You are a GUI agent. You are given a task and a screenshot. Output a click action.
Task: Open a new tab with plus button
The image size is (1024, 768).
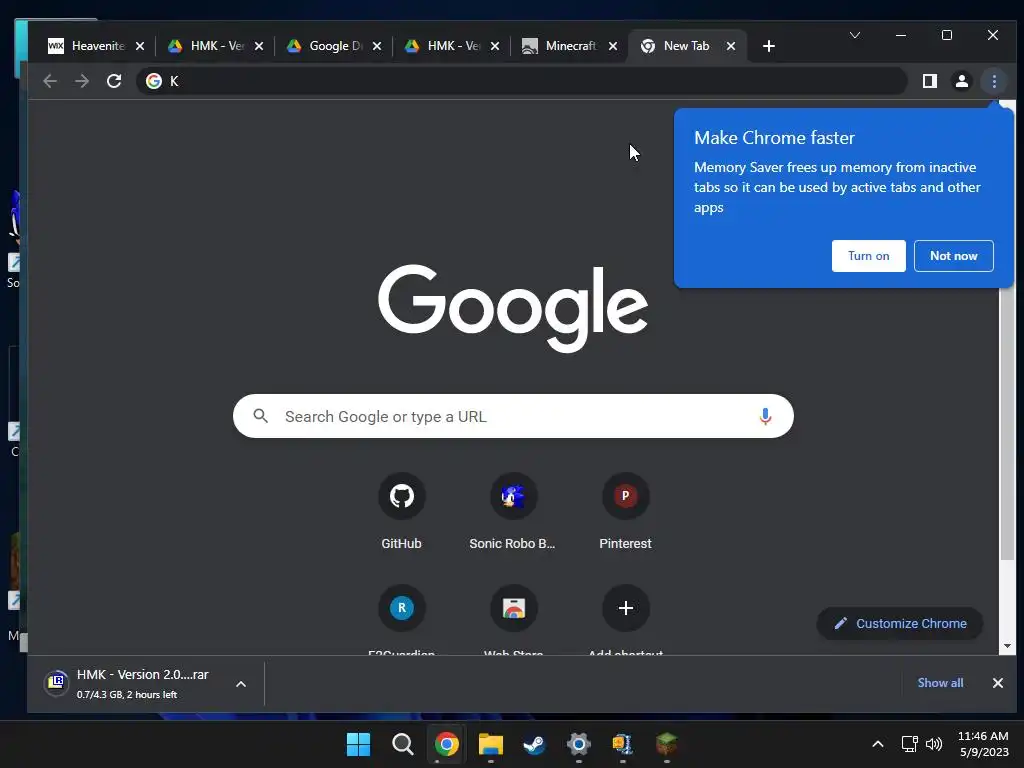769,46
